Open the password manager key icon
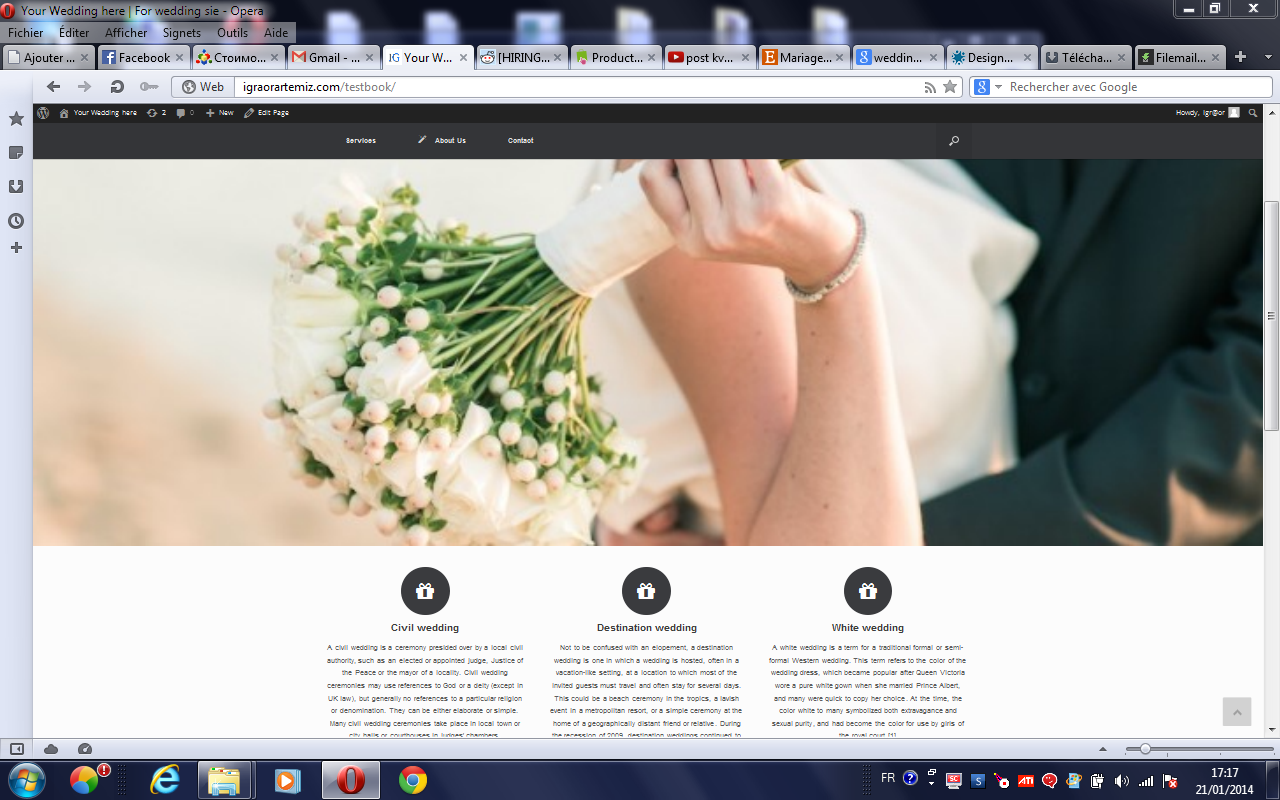The image size is (1280, 800). pos(149,87)
